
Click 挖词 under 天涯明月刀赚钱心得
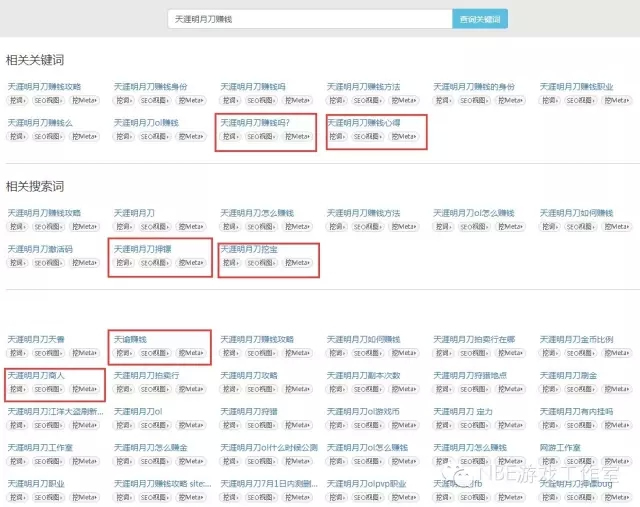(x=337, y=136)
